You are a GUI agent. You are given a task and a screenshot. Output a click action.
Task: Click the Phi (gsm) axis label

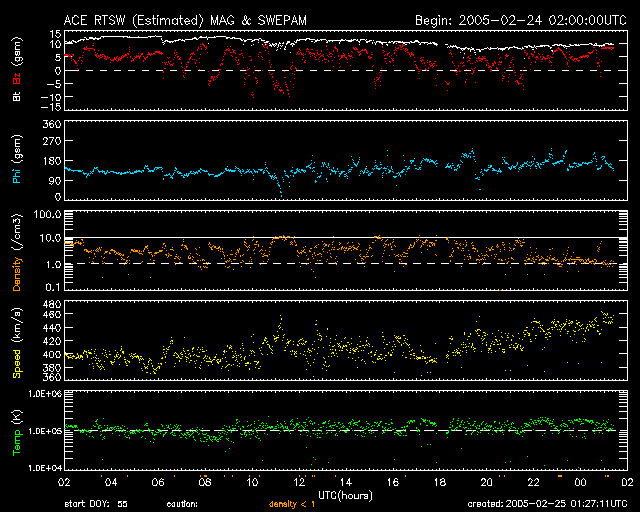(x=17, y=161)
